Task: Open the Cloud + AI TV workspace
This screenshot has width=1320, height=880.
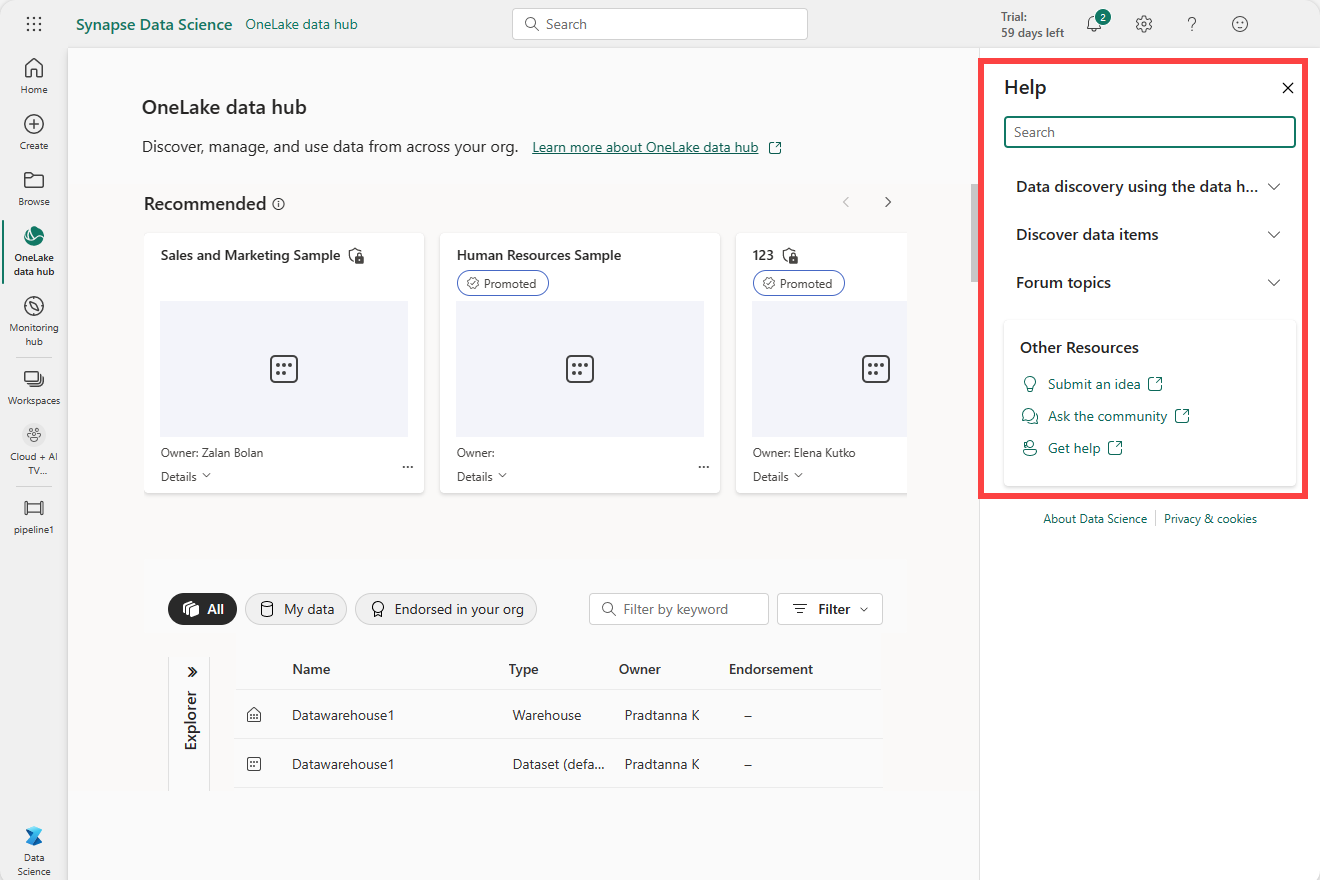Action: click(34, 449)
